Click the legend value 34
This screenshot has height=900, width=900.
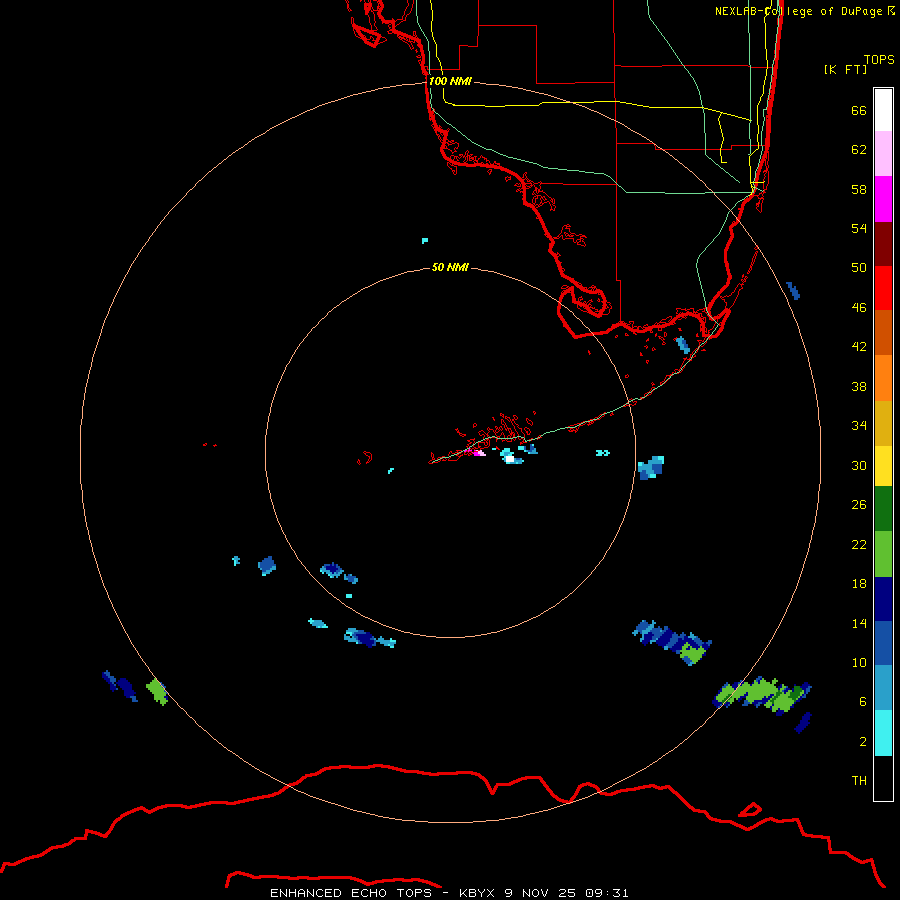click(859, 425)
